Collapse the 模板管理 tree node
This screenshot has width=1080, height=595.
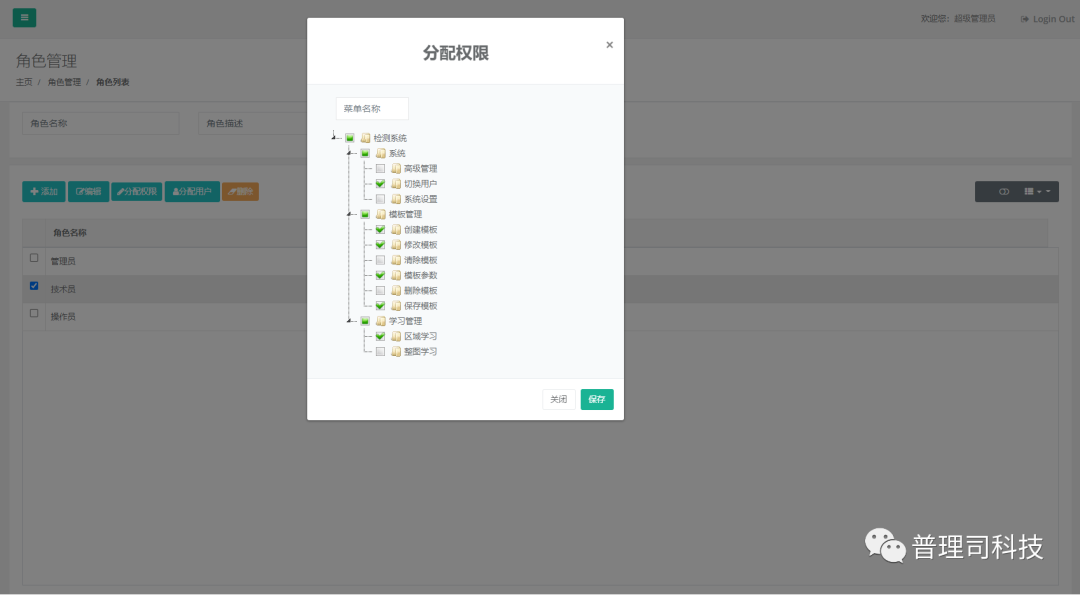click(x=348, y=213)
